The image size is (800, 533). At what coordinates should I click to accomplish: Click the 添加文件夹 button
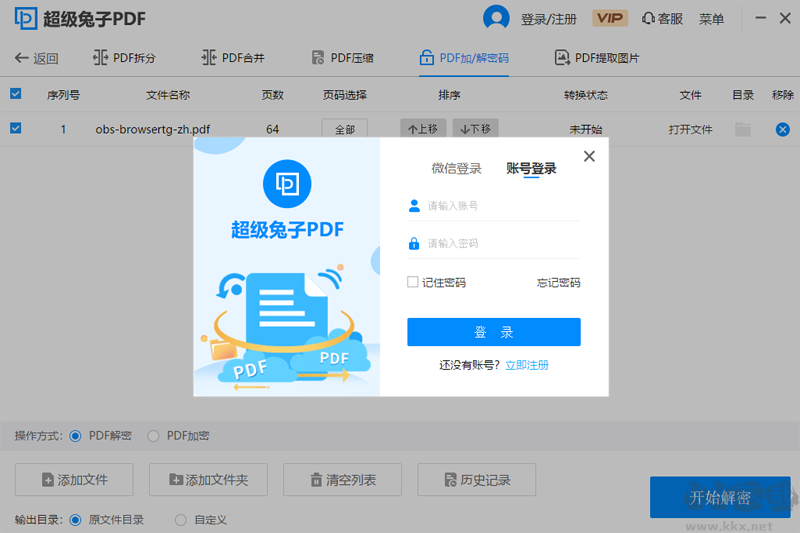click(208, 479)
